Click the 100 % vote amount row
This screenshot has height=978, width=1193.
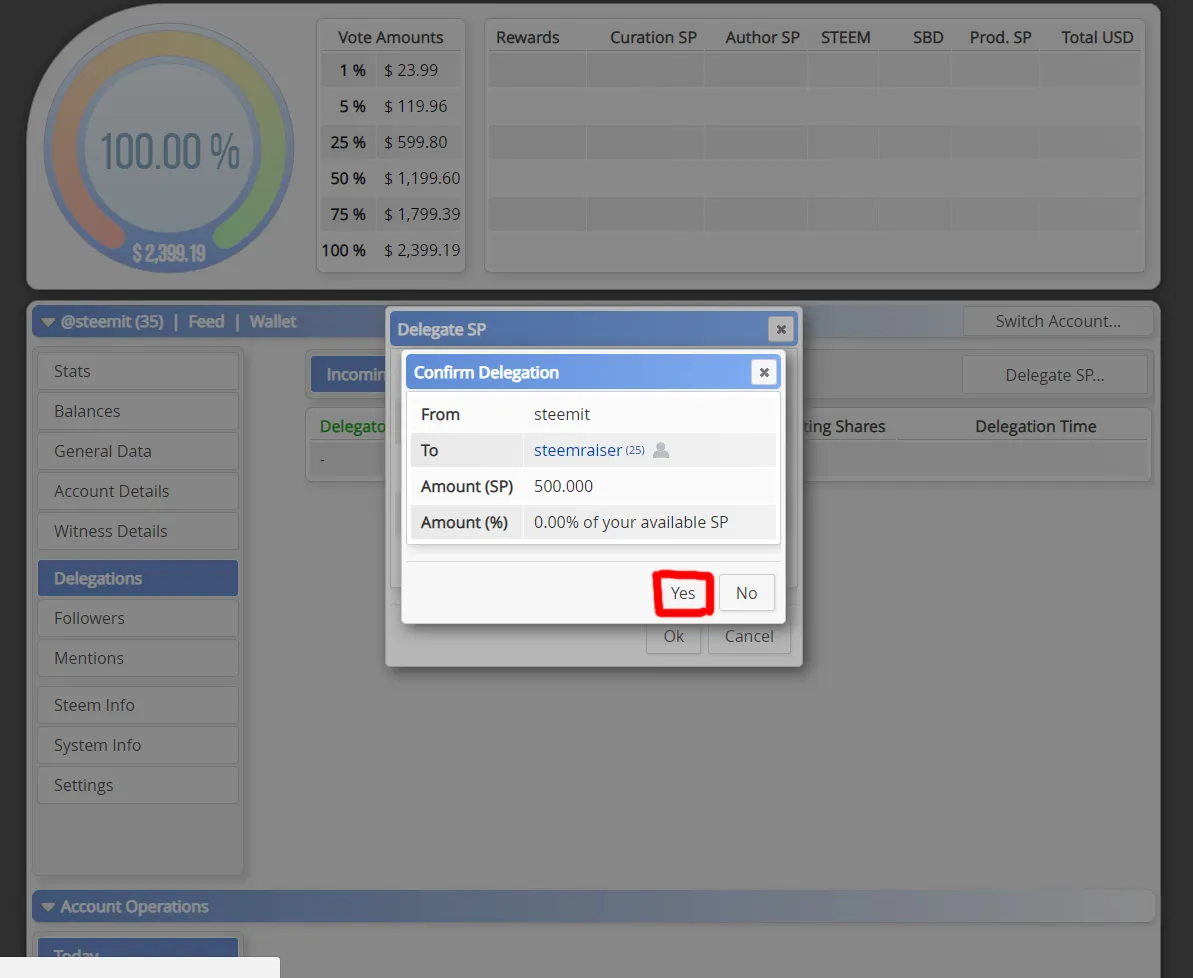391,250
